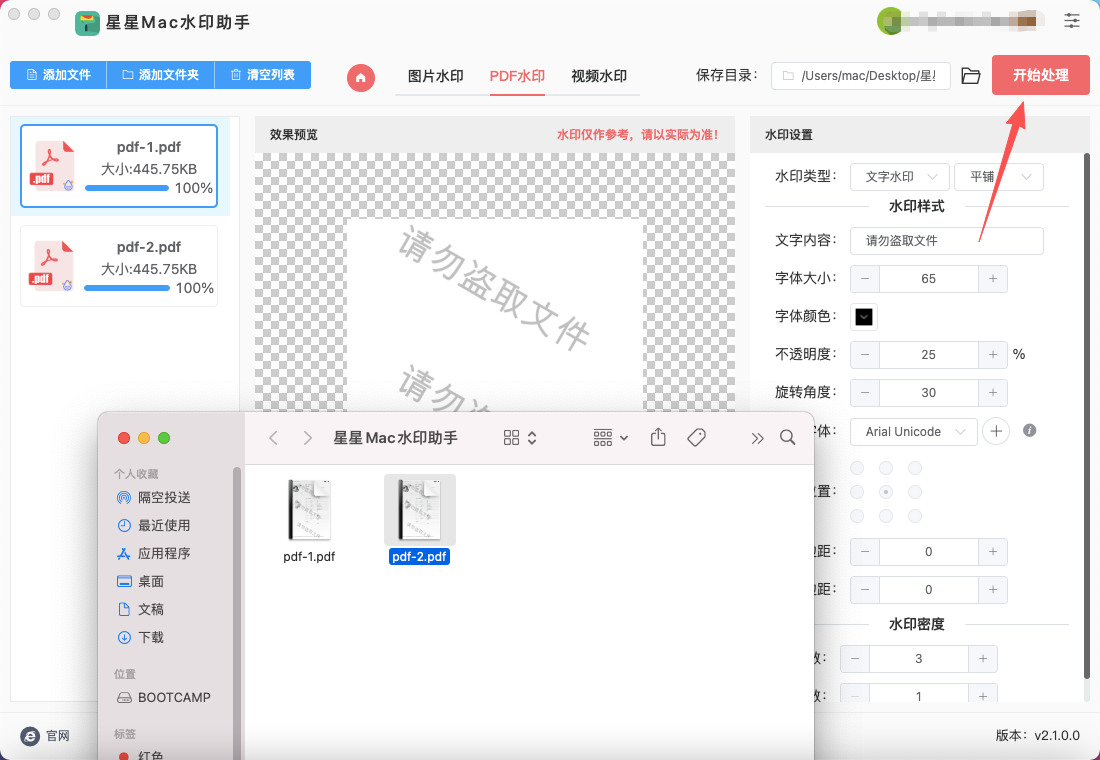Open settings sliders icon in title bar

(x=1072, y=20)
